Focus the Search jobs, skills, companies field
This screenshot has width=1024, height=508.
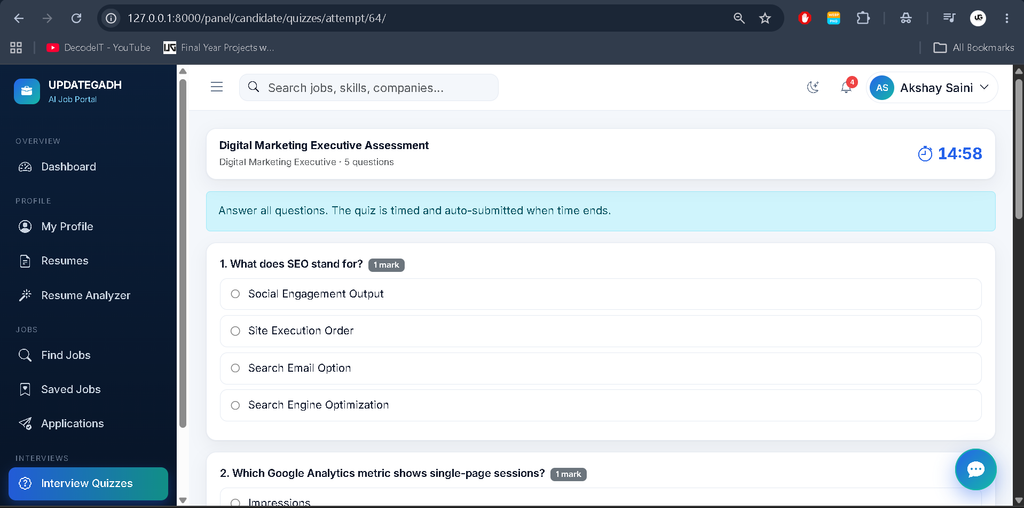point(368,87)
